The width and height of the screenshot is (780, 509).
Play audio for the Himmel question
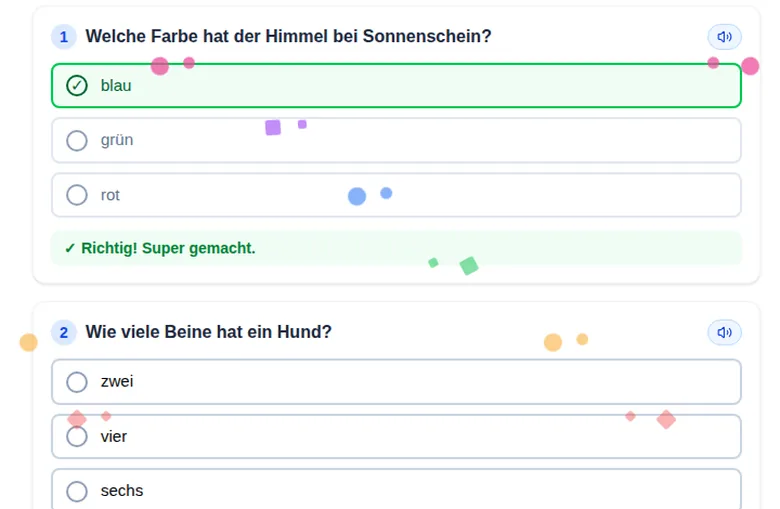724,37
